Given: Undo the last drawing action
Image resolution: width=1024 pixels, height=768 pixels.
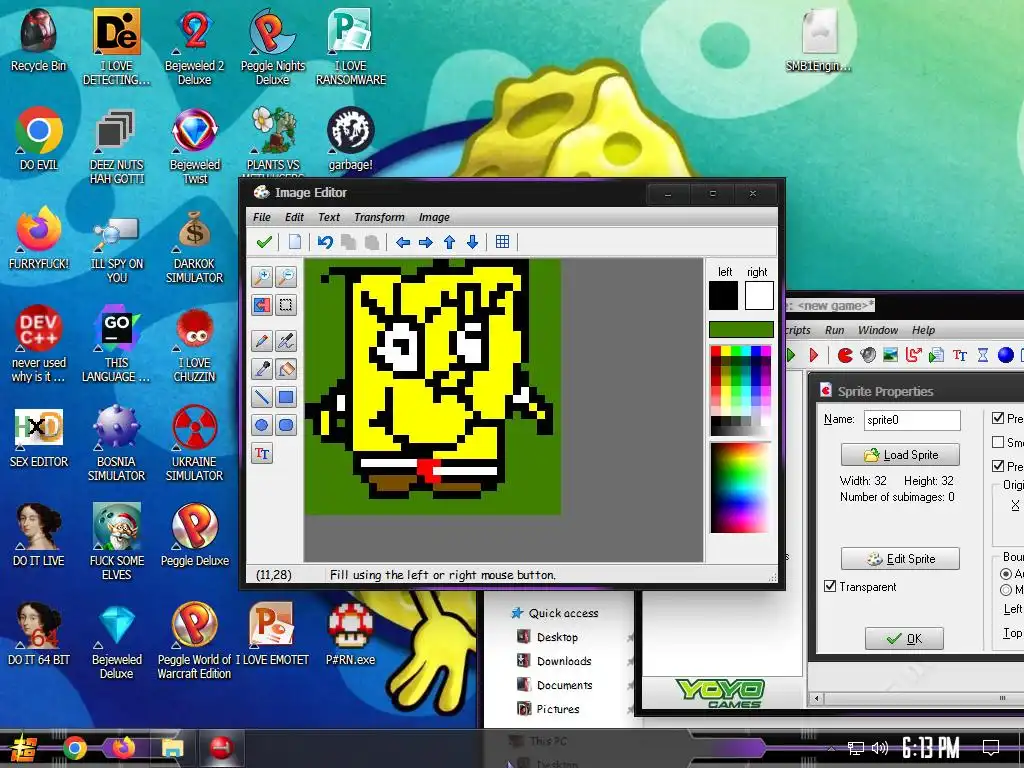Looking at the screenshot, I should (325, 242).
